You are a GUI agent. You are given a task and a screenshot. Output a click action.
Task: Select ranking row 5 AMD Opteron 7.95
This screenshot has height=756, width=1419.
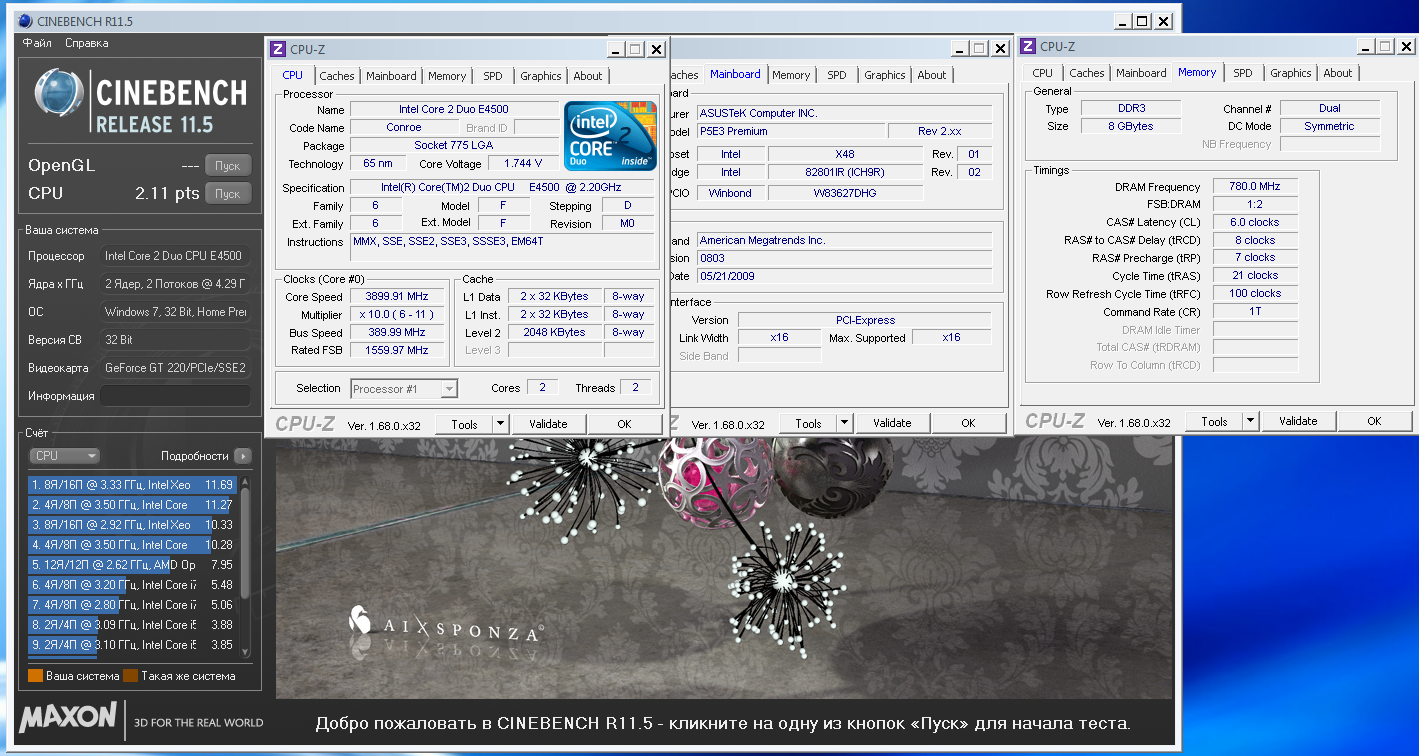pos(133,565)
